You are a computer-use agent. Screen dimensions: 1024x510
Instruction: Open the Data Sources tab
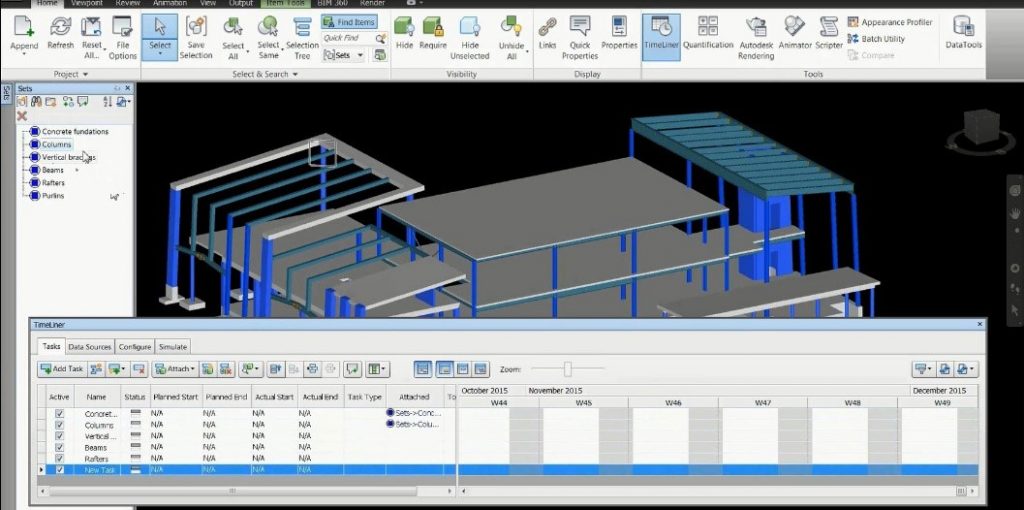pyautogui.click(x=90, y=347)
